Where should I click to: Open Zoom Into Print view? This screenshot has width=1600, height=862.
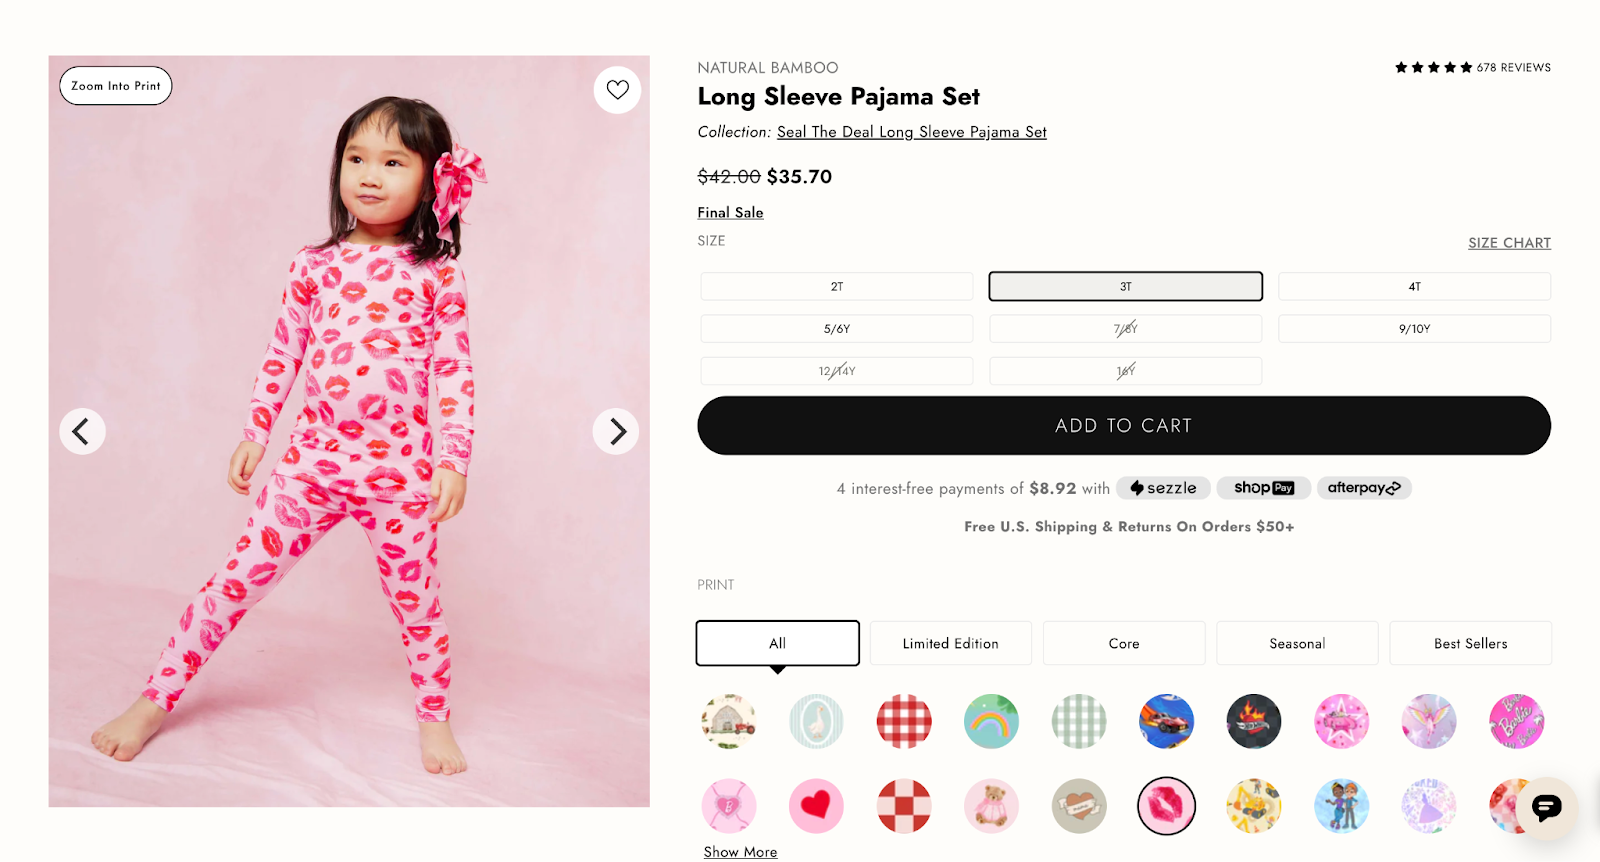pos(116,86)
